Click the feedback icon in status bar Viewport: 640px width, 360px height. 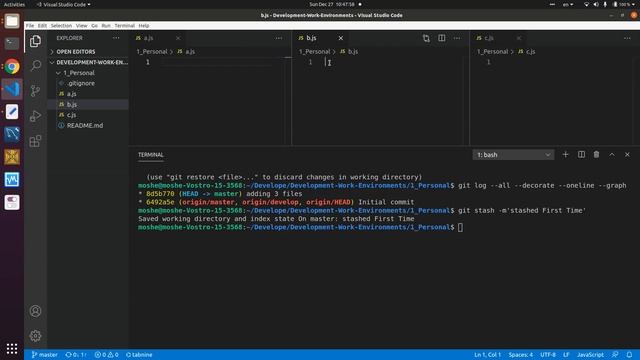615,355
